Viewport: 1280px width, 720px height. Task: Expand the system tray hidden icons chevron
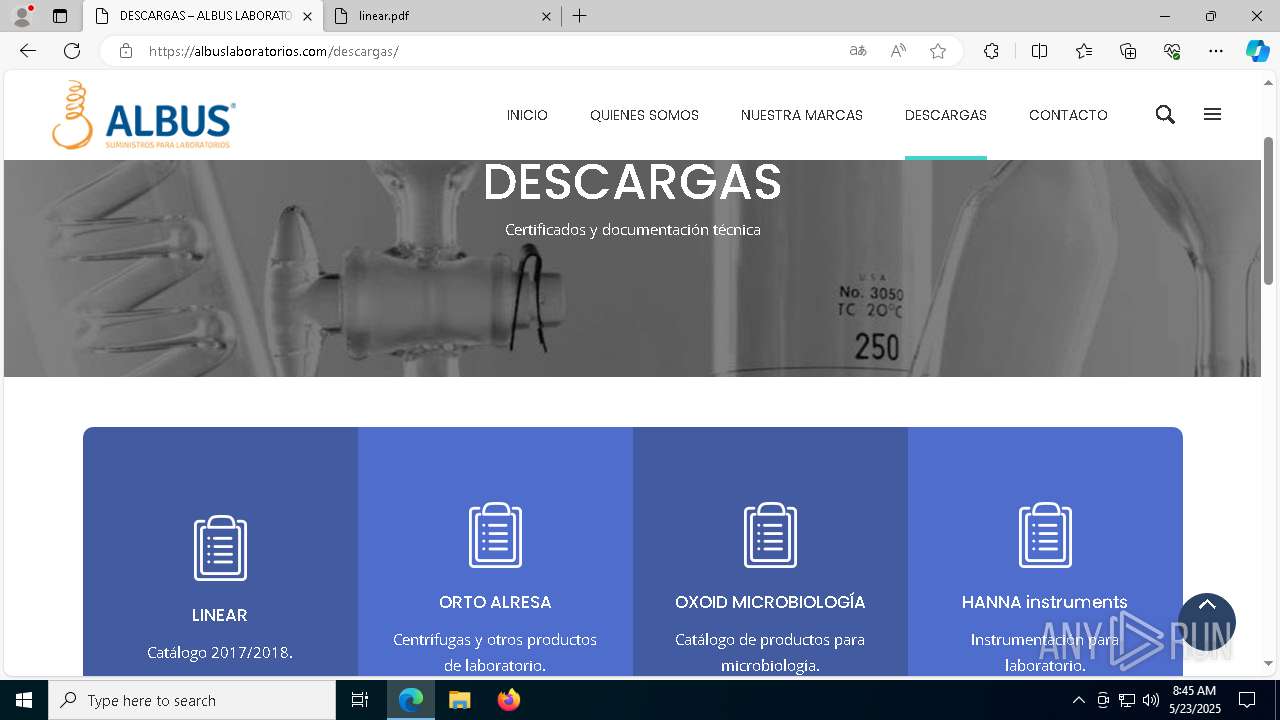pyautogui.click(x=1078, y=700)
